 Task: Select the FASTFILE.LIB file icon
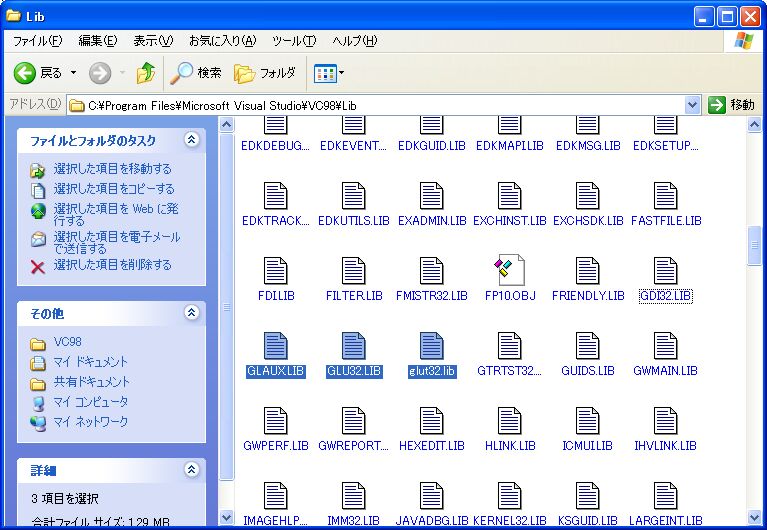665,196
